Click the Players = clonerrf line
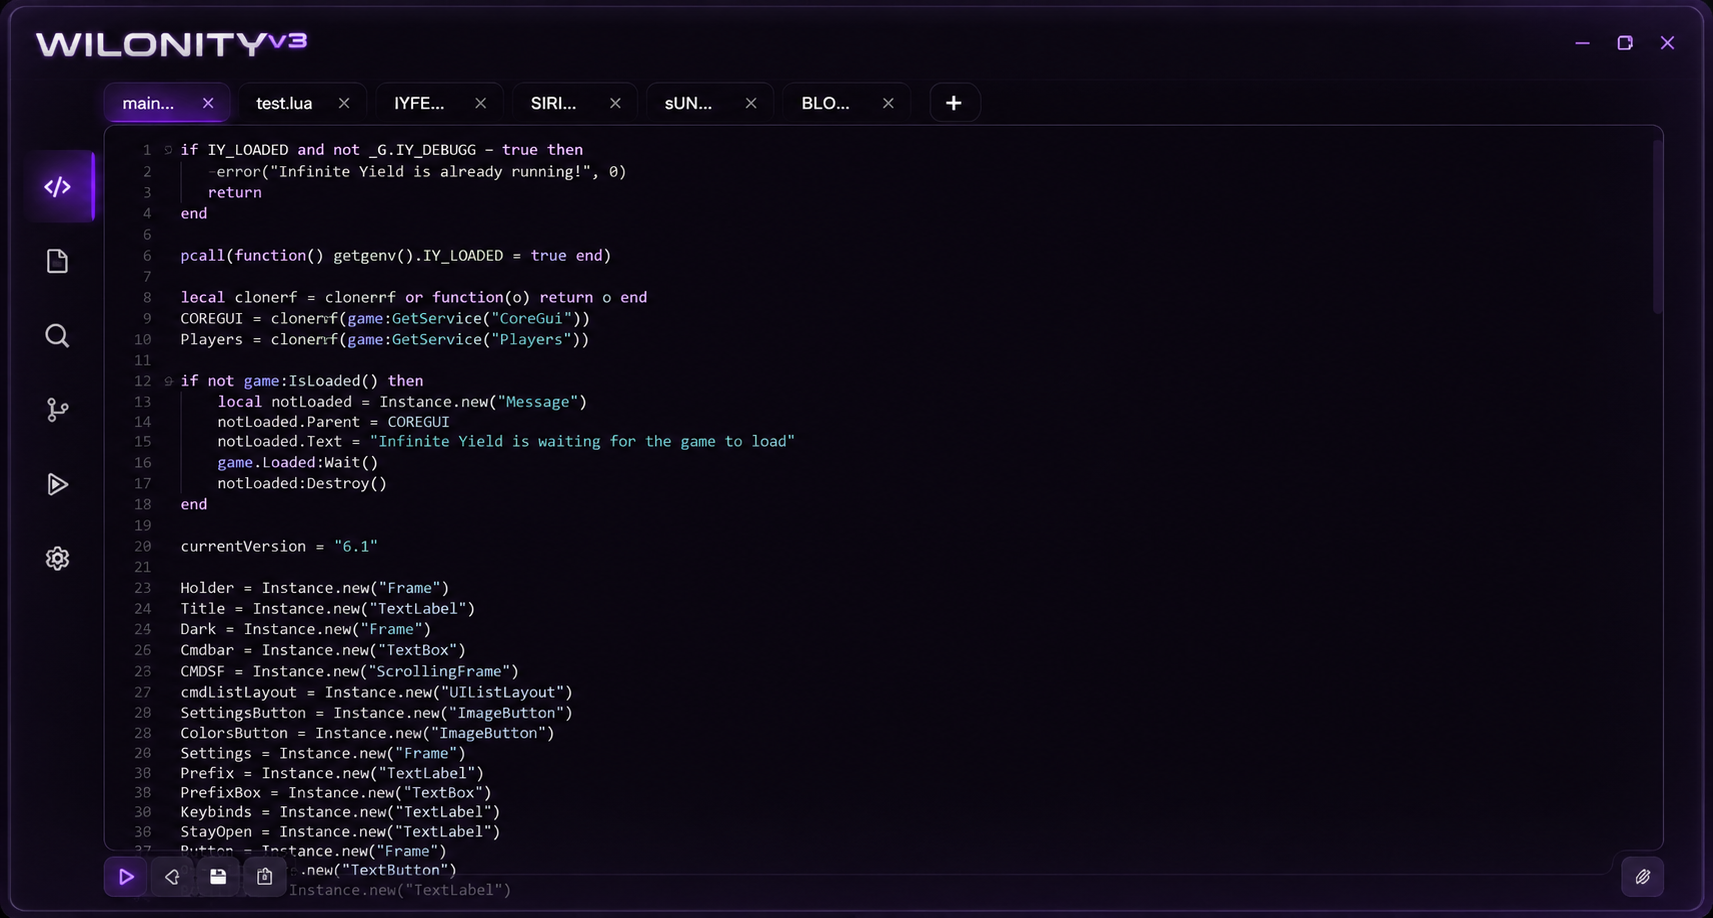The width and height of the screenshot is (1713, 918). tap(385, 340)
